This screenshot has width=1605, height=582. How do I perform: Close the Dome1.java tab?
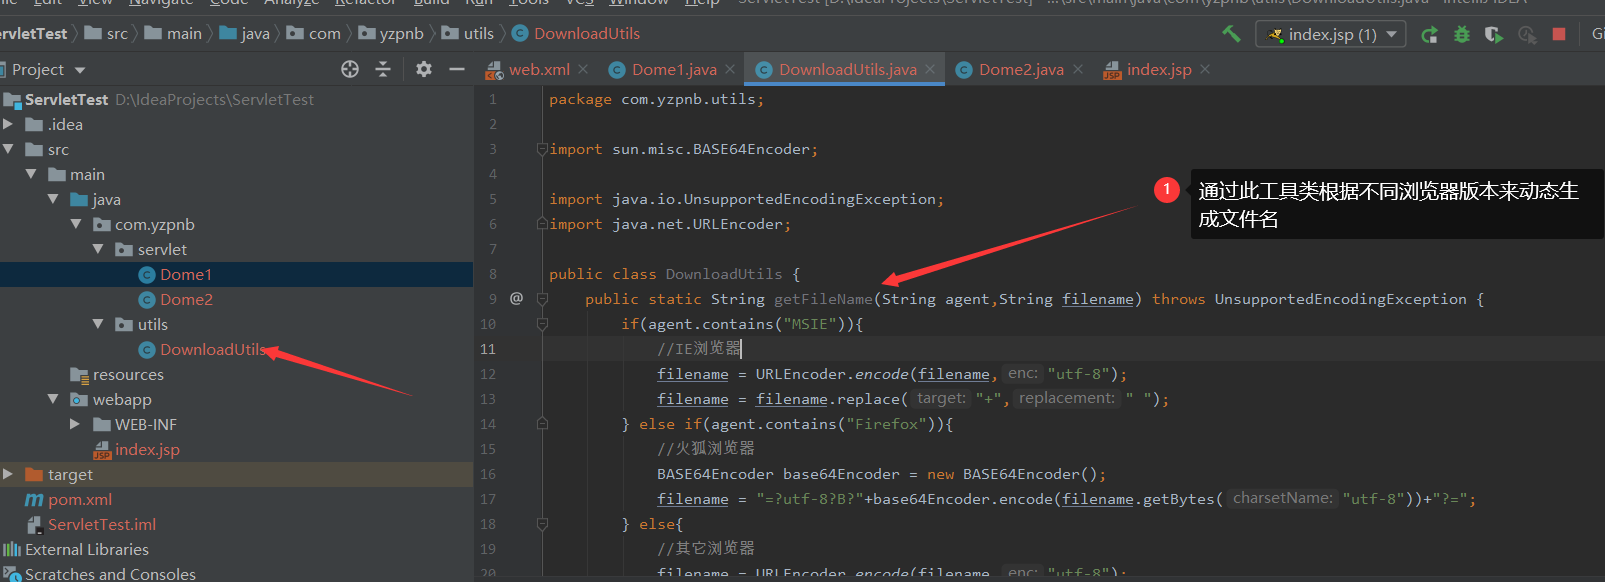(x=730, y=69)
